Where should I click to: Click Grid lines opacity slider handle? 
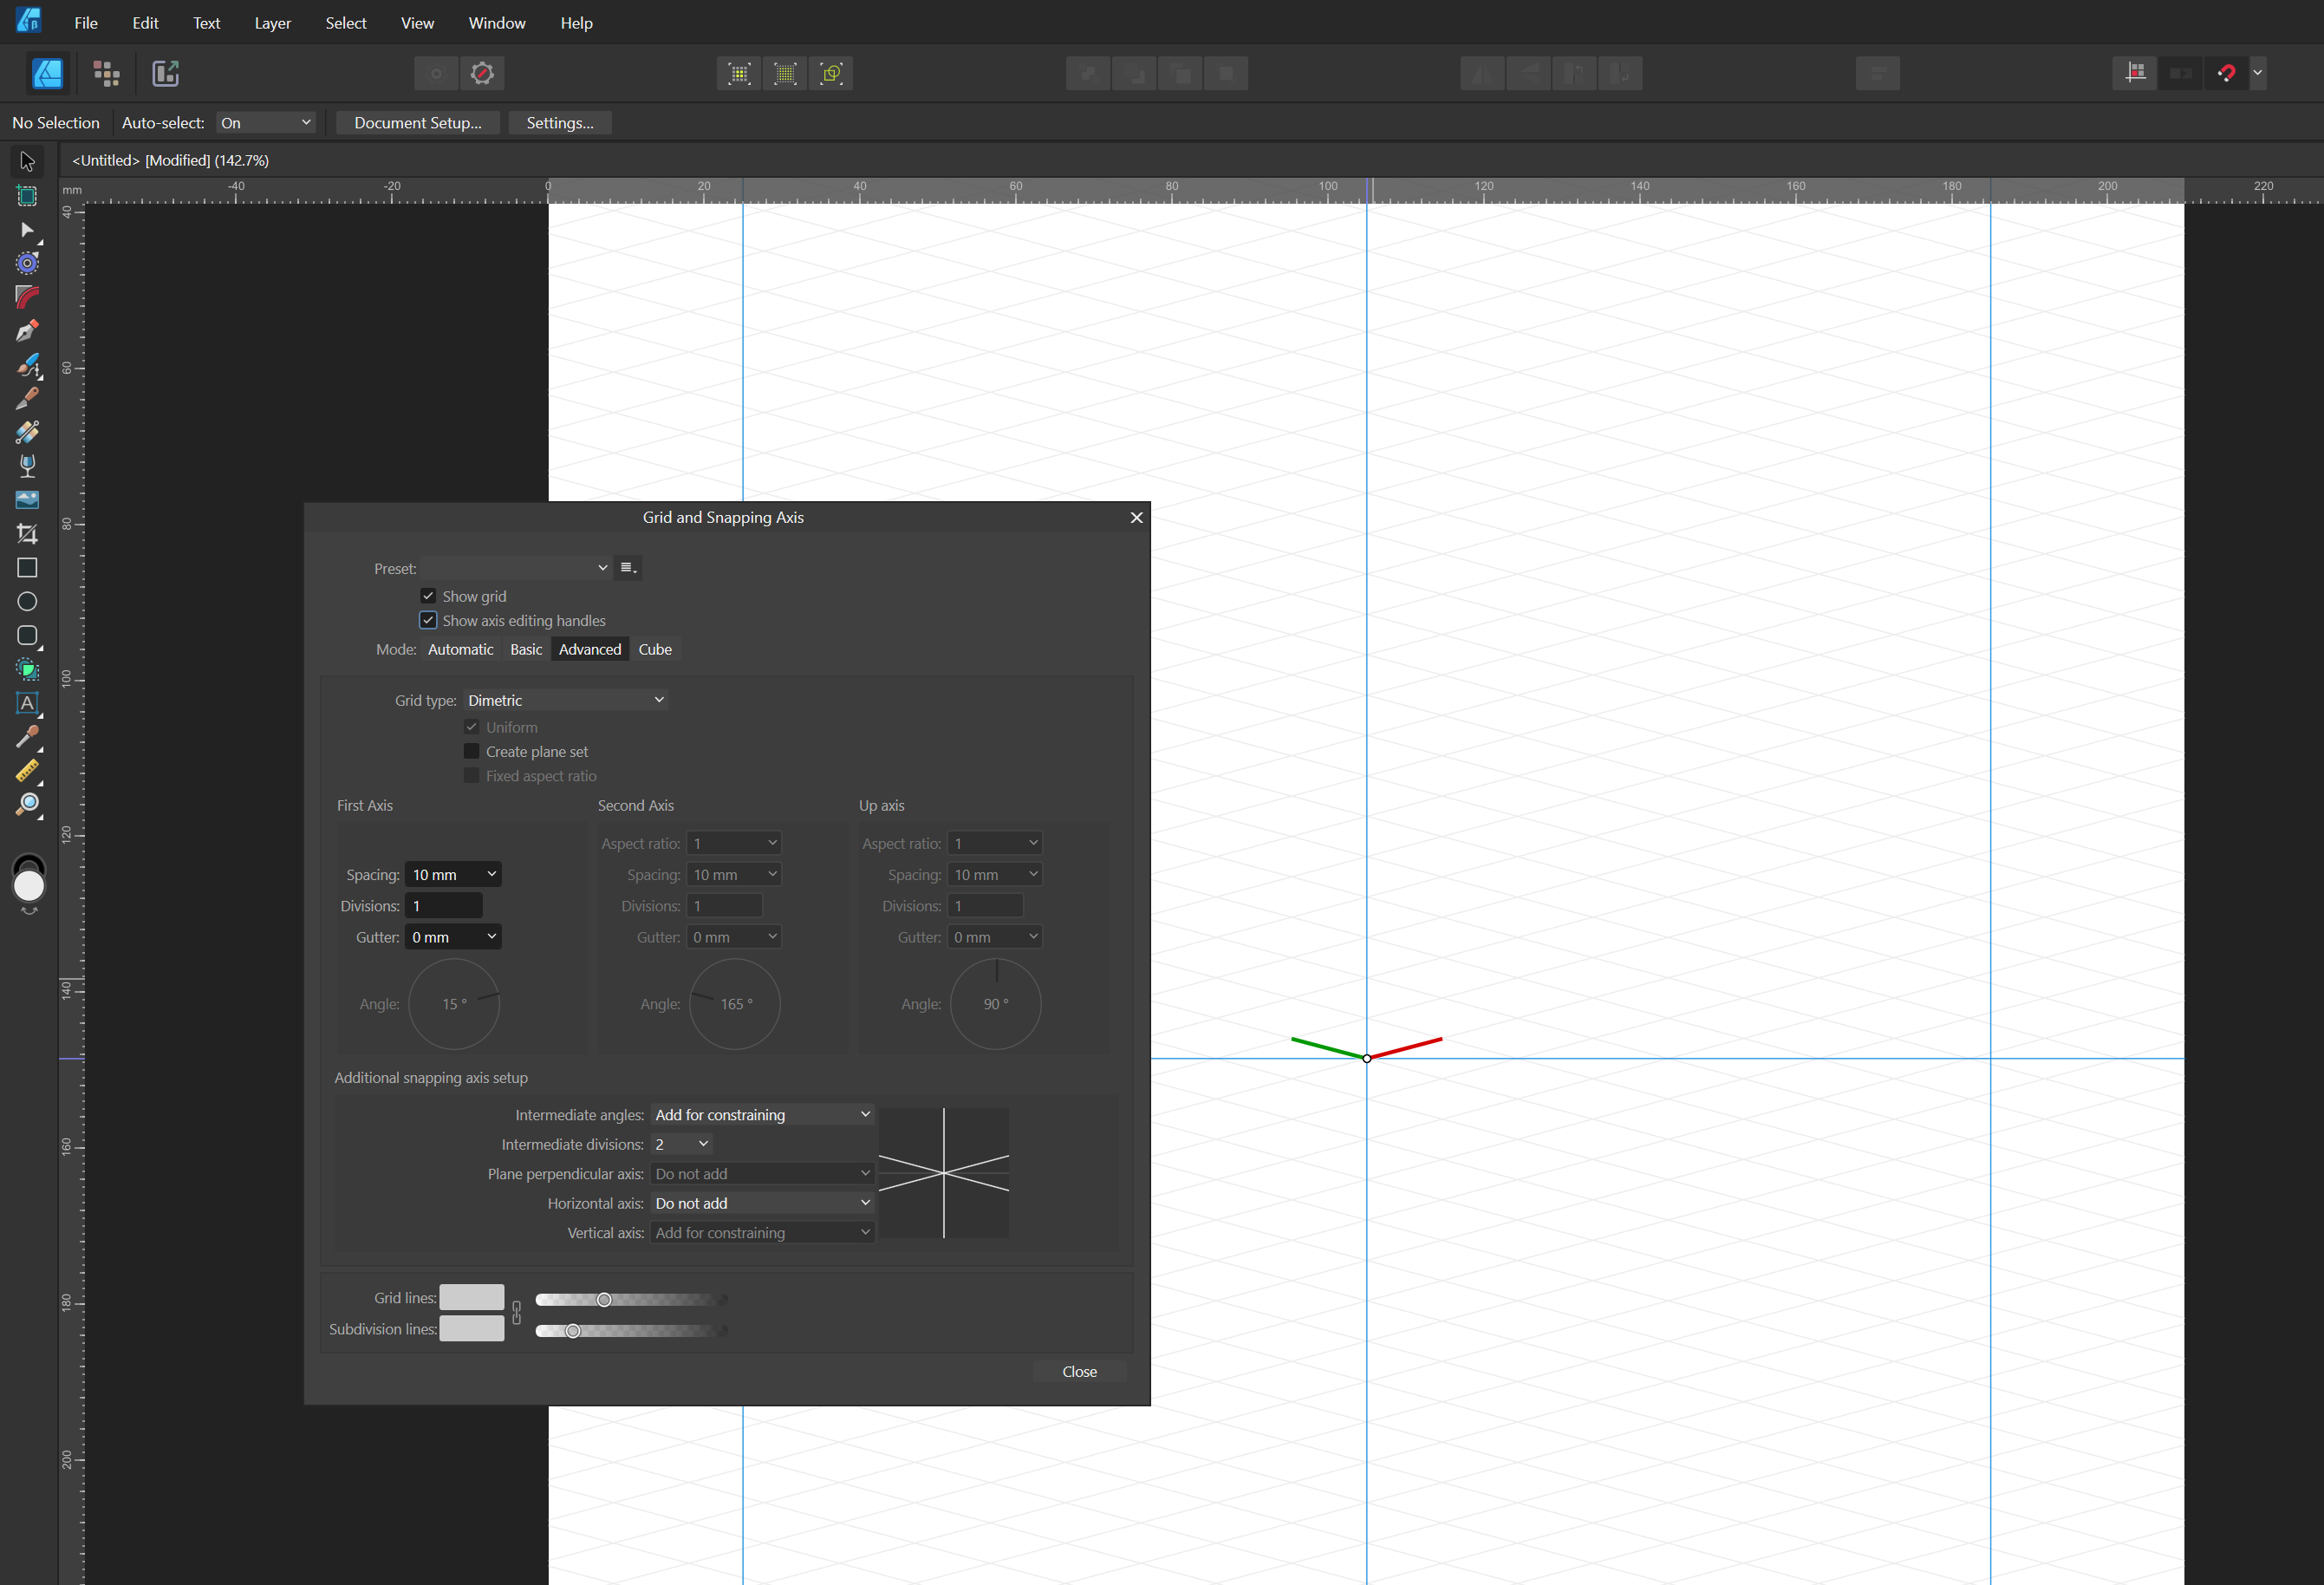(604, 1299)
